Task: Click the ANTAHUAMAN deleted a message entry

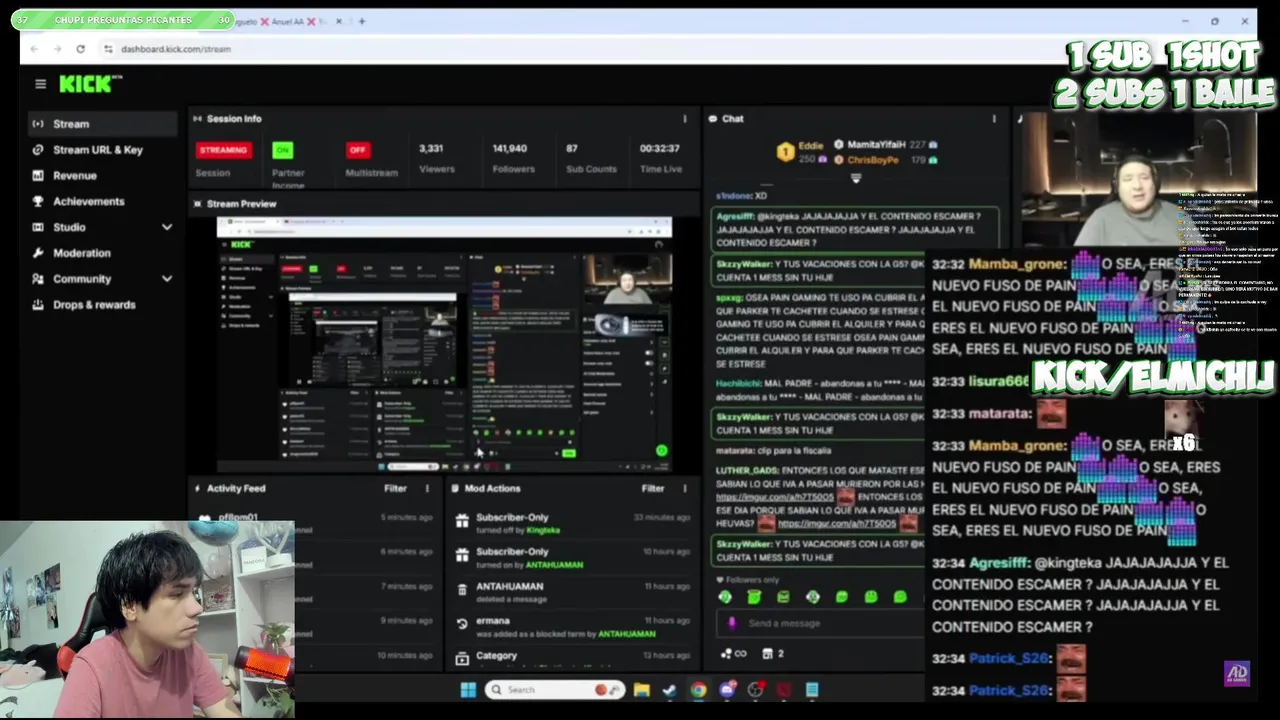Action: pos(570,592)
